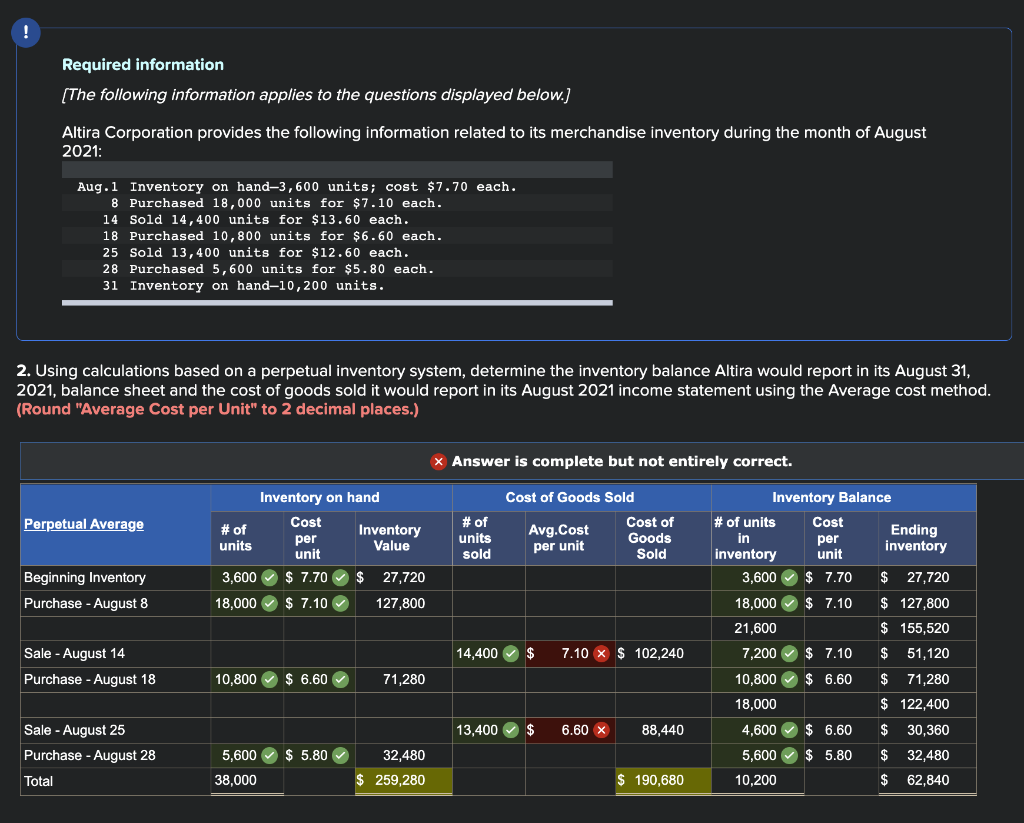The height and width of the screenshot is (823, 1024).
Task: Click checkmark beside August 18 purchase 10,800 balance units
Action: click(x=790, y=680)
